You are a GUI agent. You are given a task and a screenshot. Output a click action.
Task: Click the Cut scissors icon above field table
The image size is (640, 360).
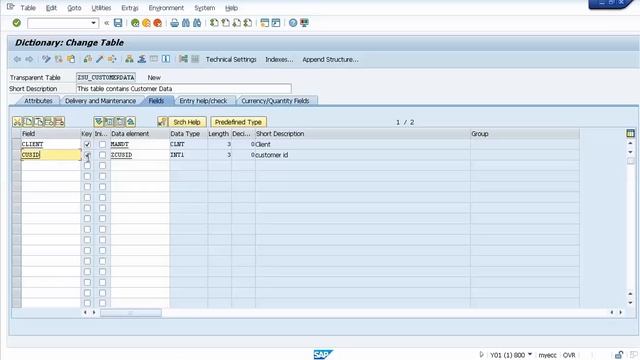tap(17, 122)
